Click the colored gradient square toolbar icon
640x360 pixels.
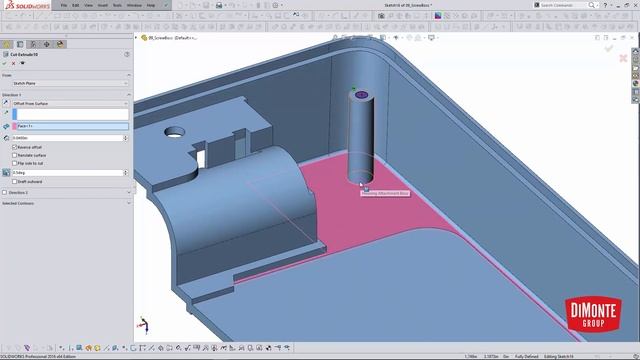click(x=438, y=16)
